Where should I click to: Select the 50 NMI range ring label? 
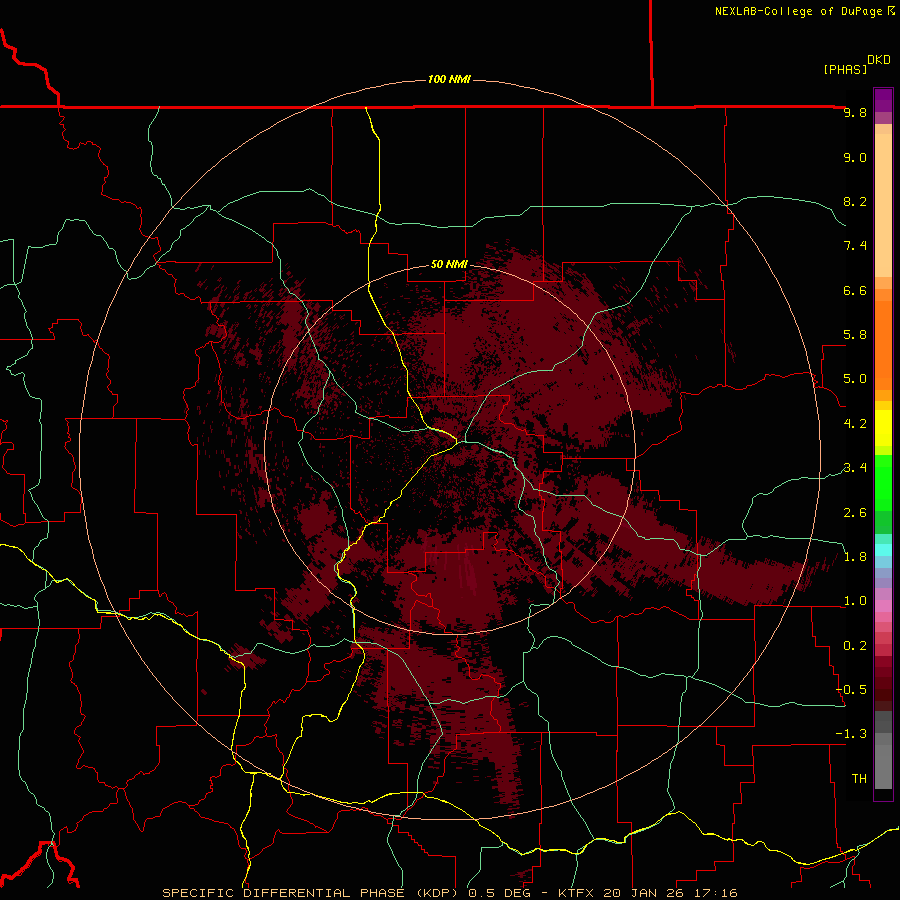pyautogui.click(x=449, y=264)
